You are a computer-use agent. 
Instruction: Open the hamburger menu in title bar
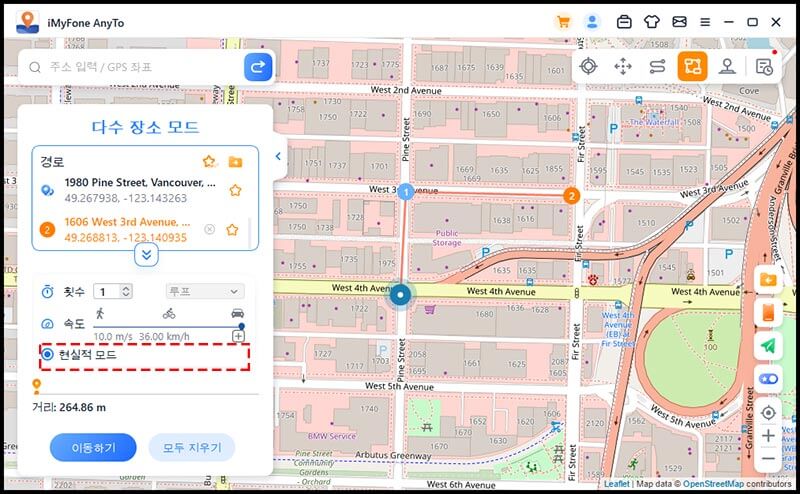tap(705, 22)
